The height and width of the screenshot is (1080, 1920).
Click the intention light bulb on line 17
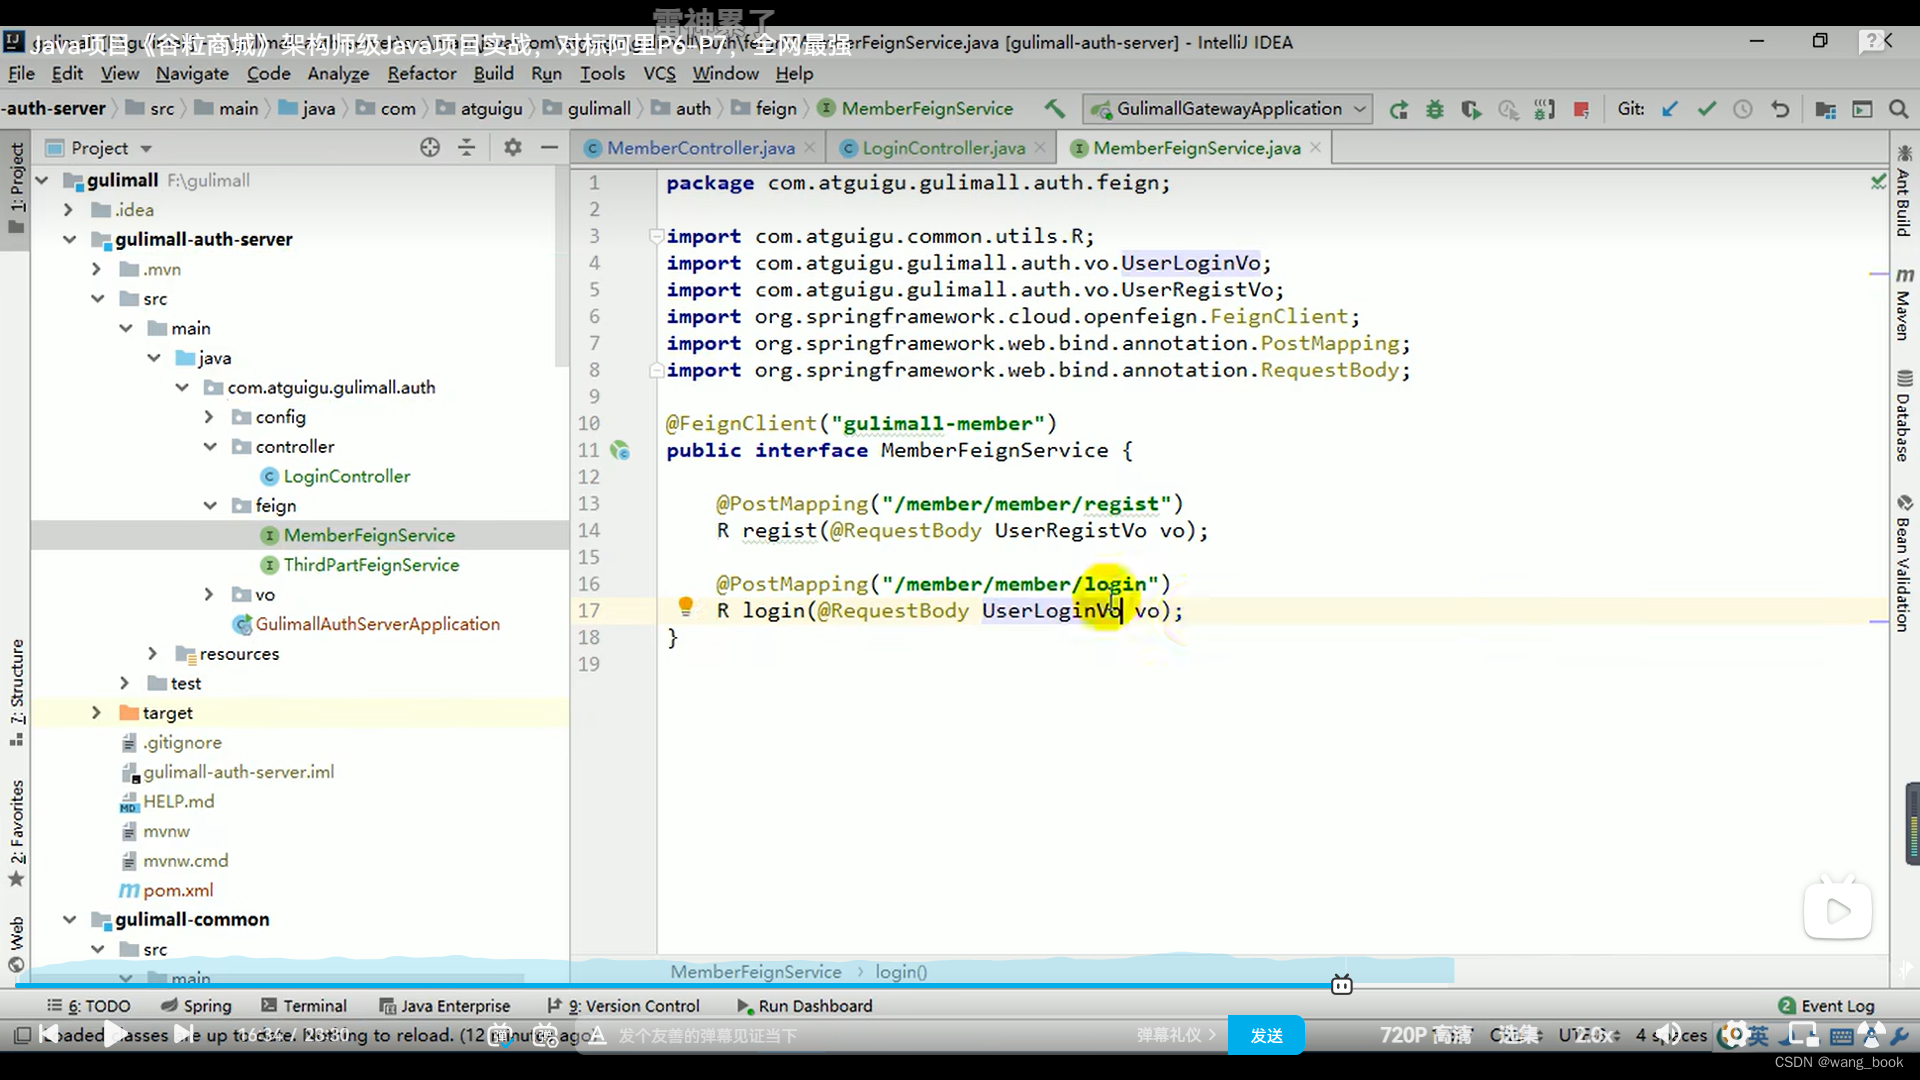click(x=685, y=606)
